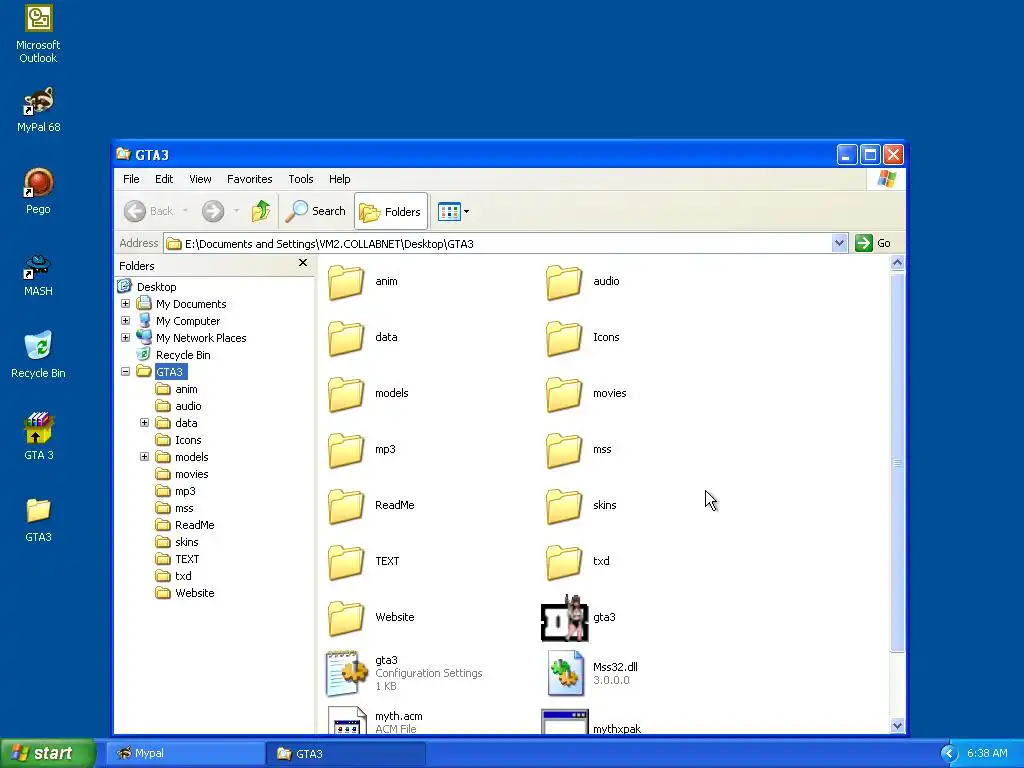The height and width of the screenshot is (768, 1024).
Task: Select Icons in folder tree
Action: 179,440
